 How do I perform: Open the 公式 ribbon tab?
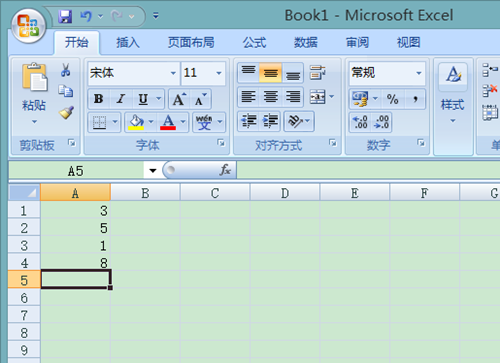point(254,43)
